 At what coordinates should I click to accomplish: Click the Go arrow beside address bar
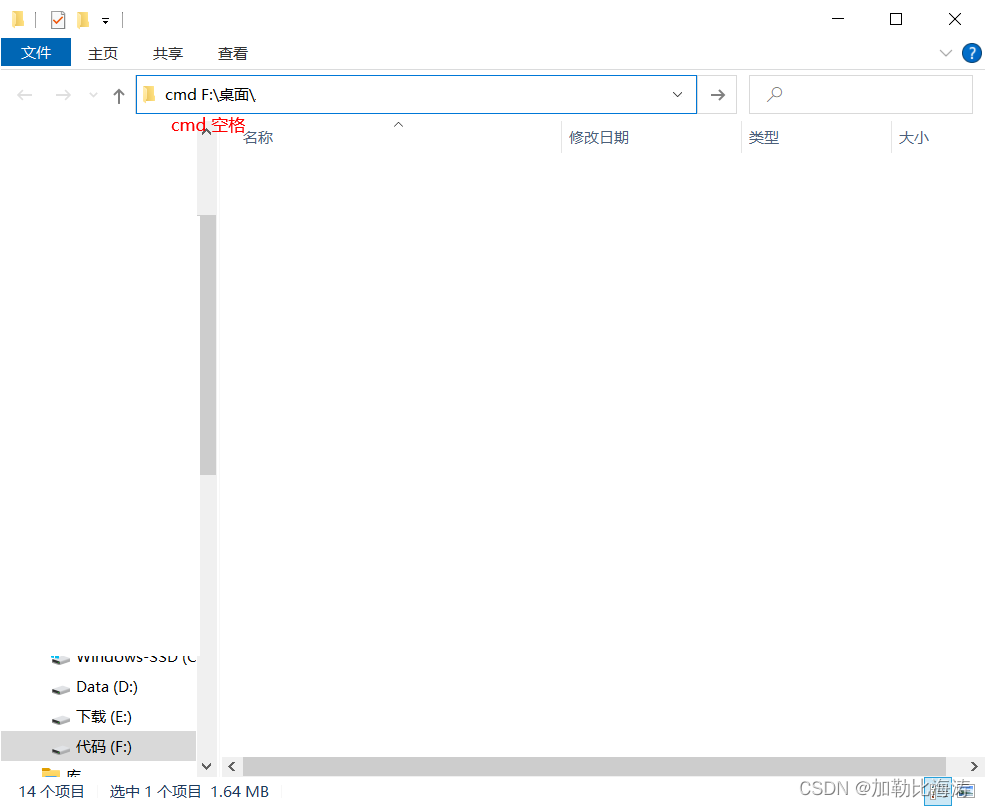click(717, 95)
